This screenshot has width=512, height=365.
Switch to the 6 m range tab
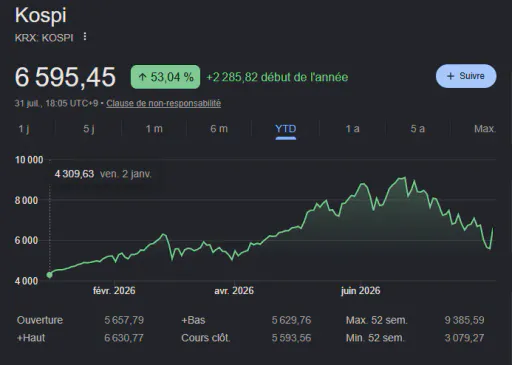click(219, 129)
